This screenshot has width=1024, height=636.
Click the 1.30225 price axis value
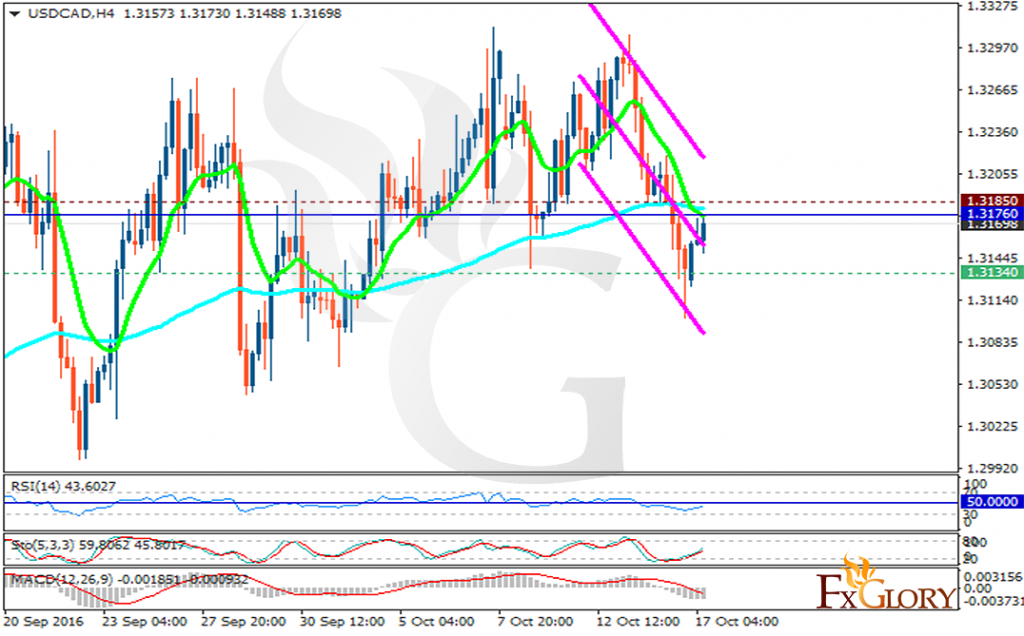click(992, 426)
